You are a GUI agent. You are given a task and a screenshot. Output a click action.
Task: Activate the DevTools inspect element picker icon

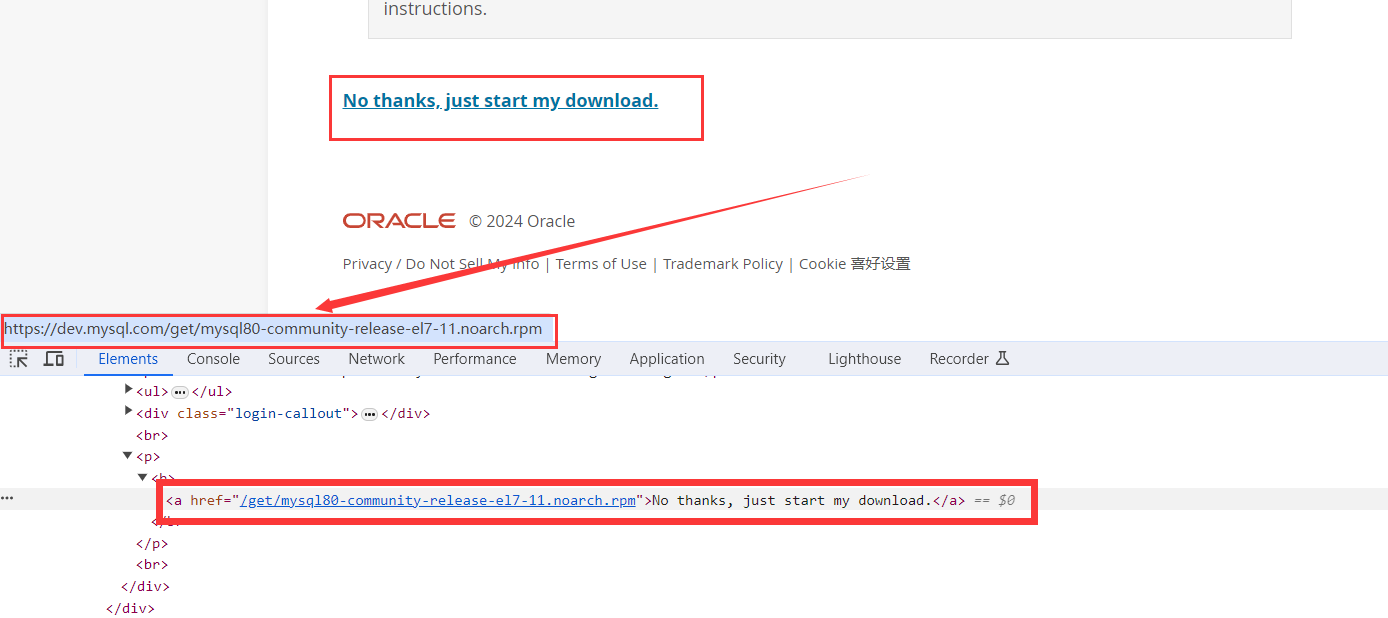tap(19, 359)
